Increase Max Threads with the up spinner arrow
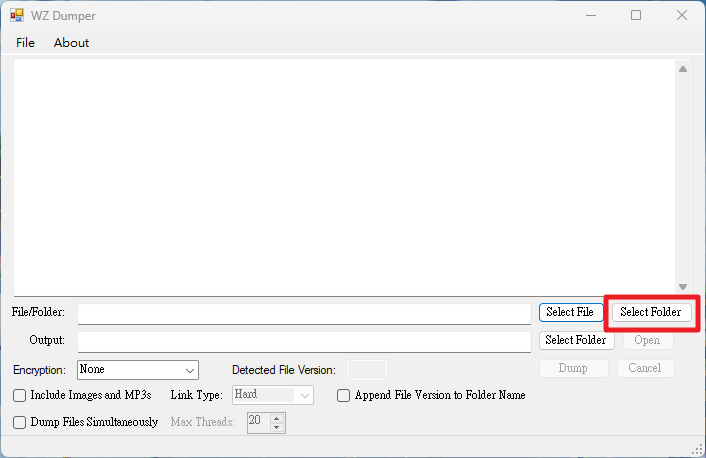 coord(277,418)
